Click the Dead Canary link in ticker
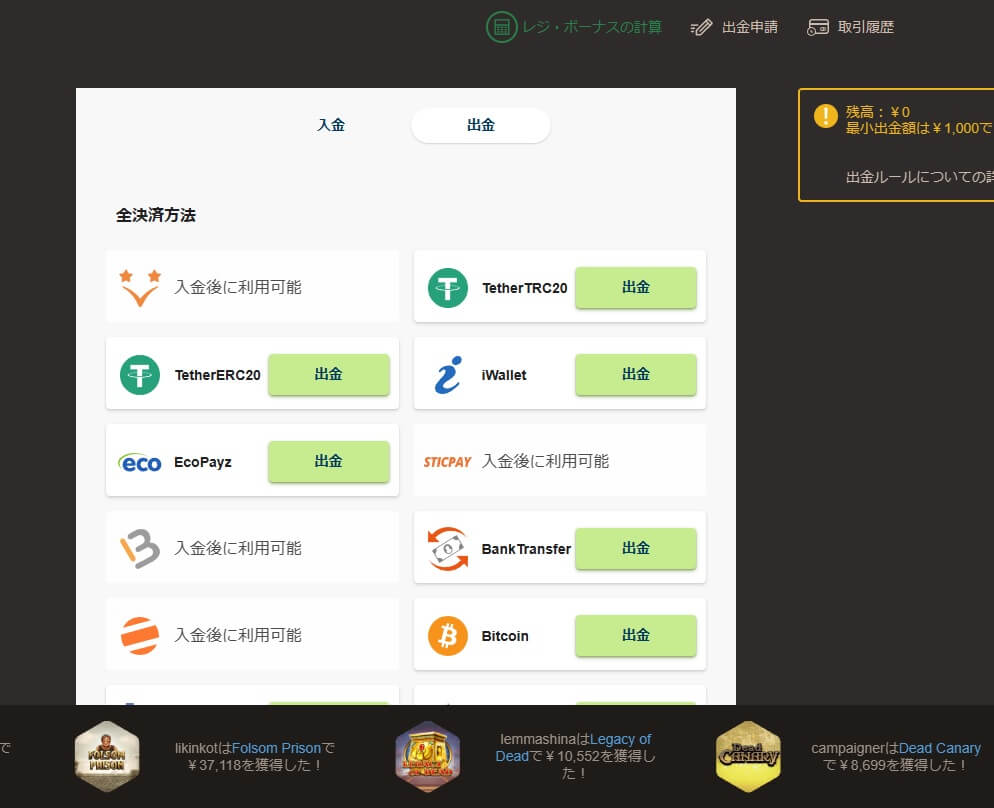Image resolution: width=994 pixels, height=808 pixels. point(939,748)
